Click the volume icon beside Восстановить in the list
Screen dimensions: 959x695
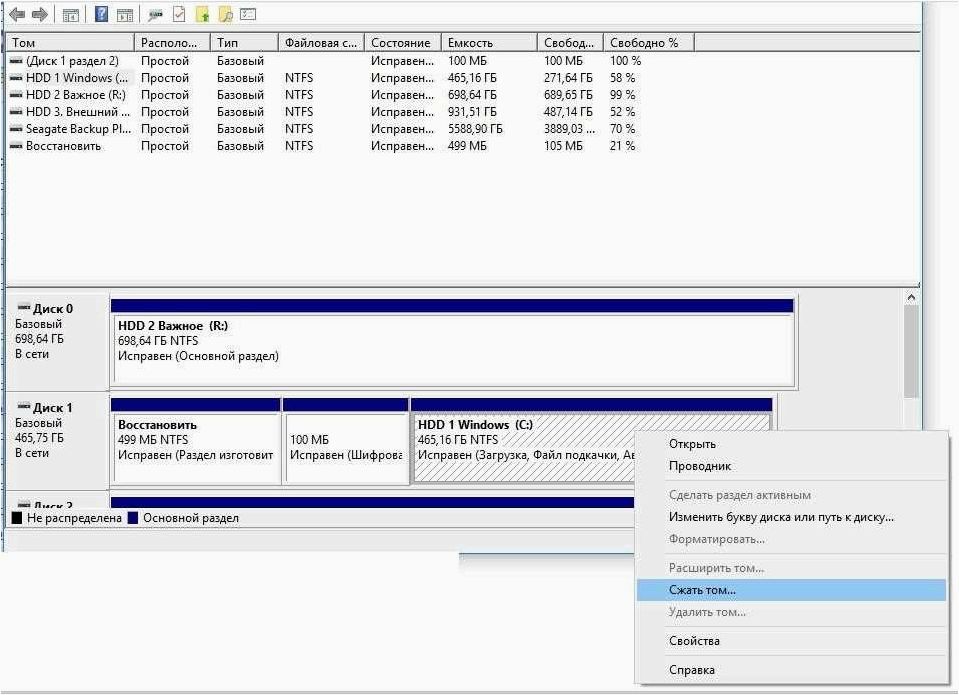(17, 146)
